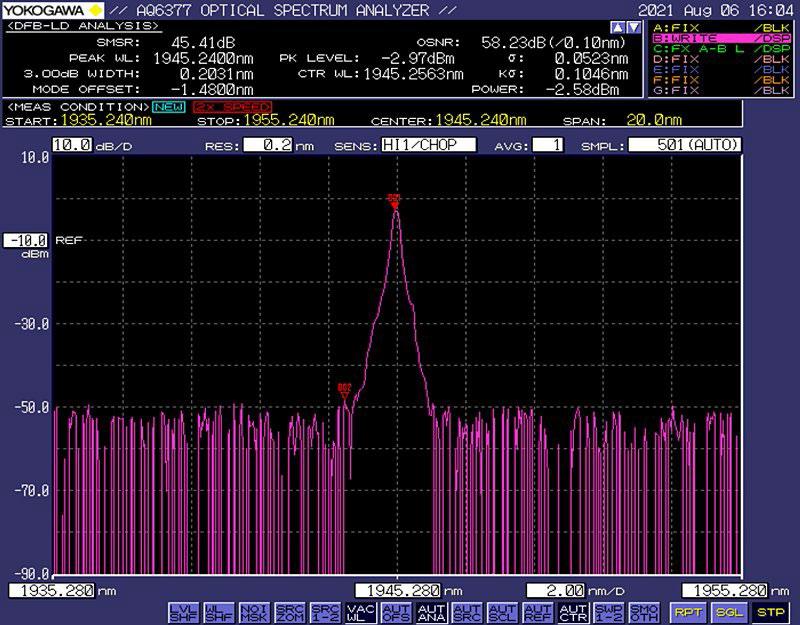Screen dimensions: 800x625
Task: Expand the trace list arrow at top
Action: (632, 27)
